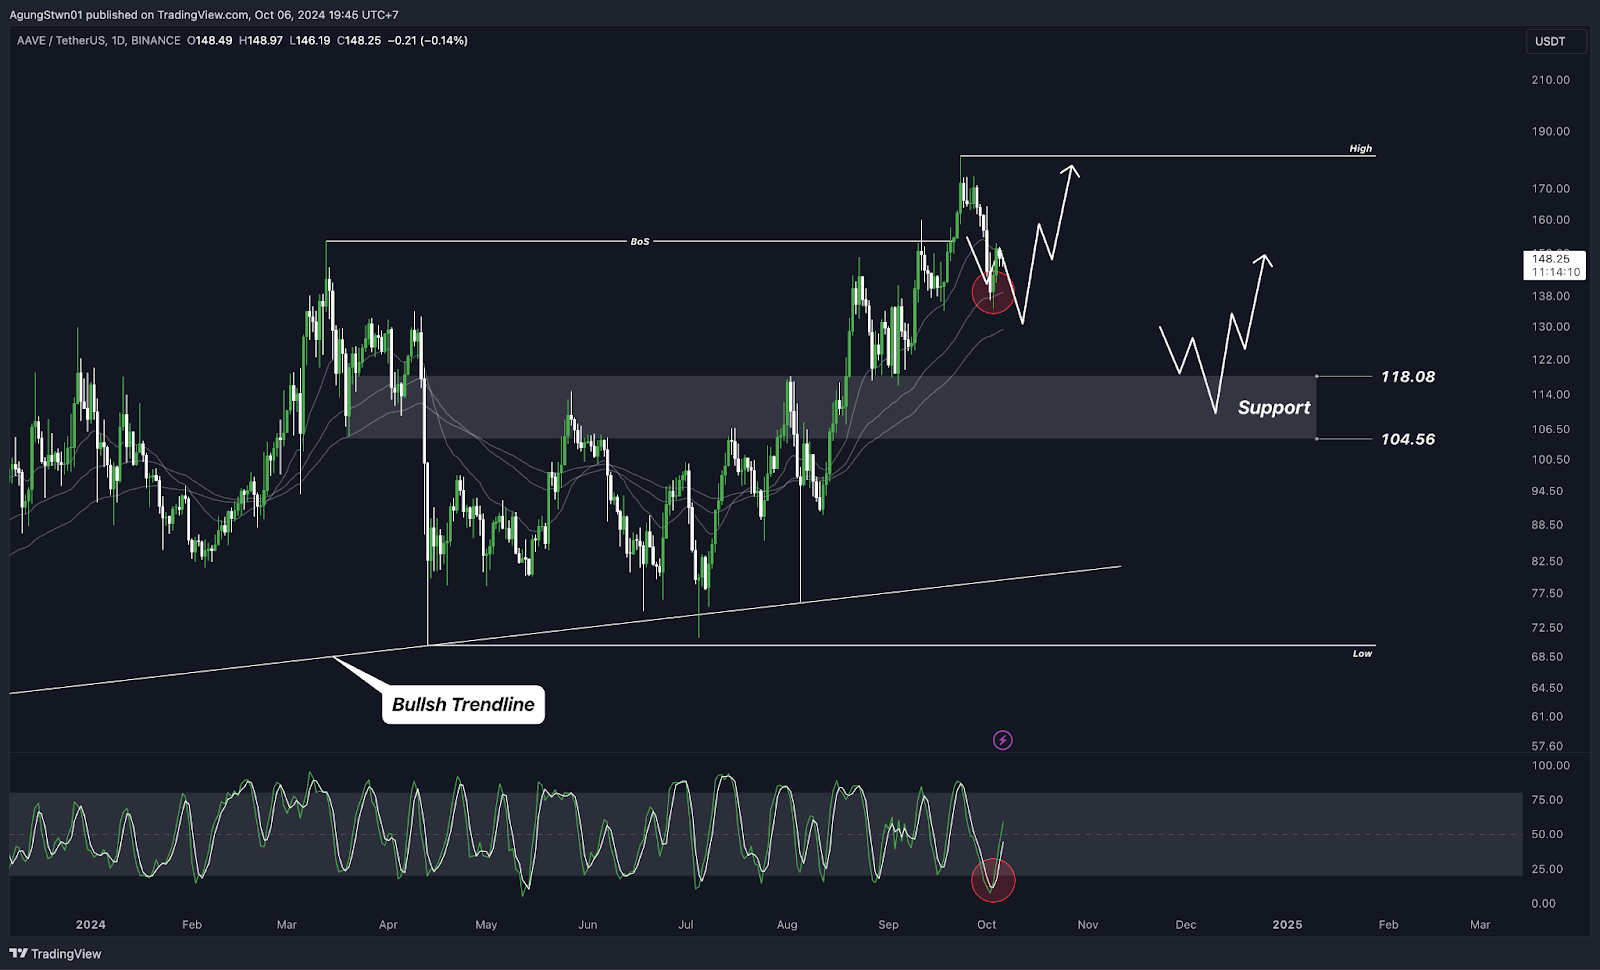Image resolution: width=1600 pixels, height=970 pixels.
Task: Click the 190.00 price axis label
Action: click(1551, 132)
